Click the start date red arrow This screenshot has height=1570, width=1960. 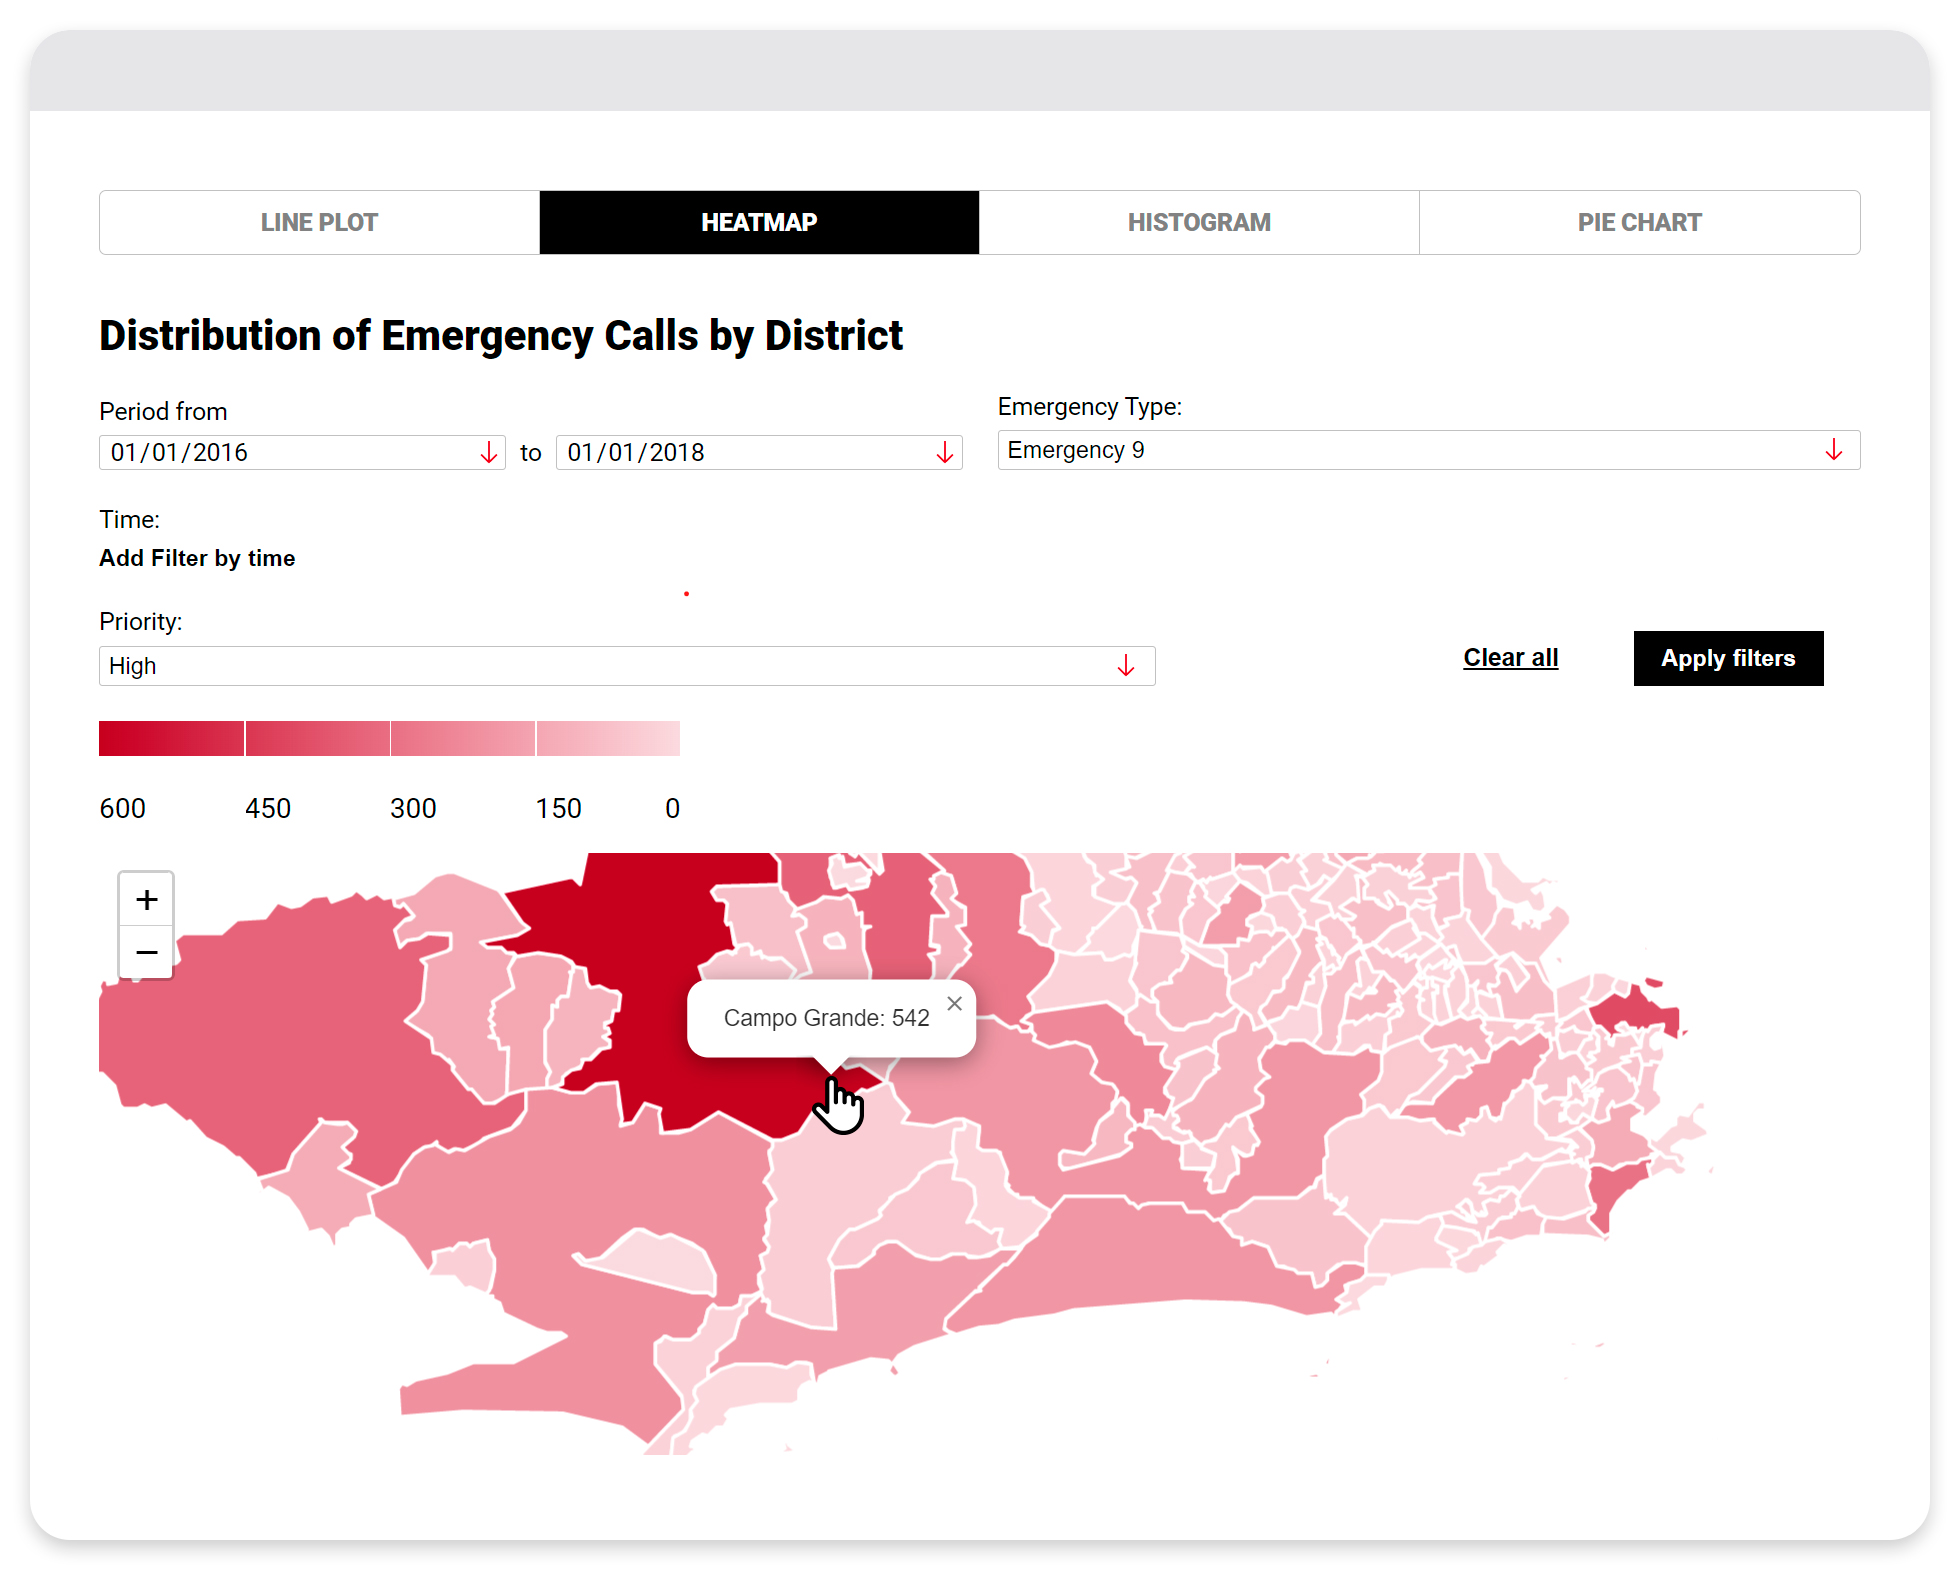488,453
